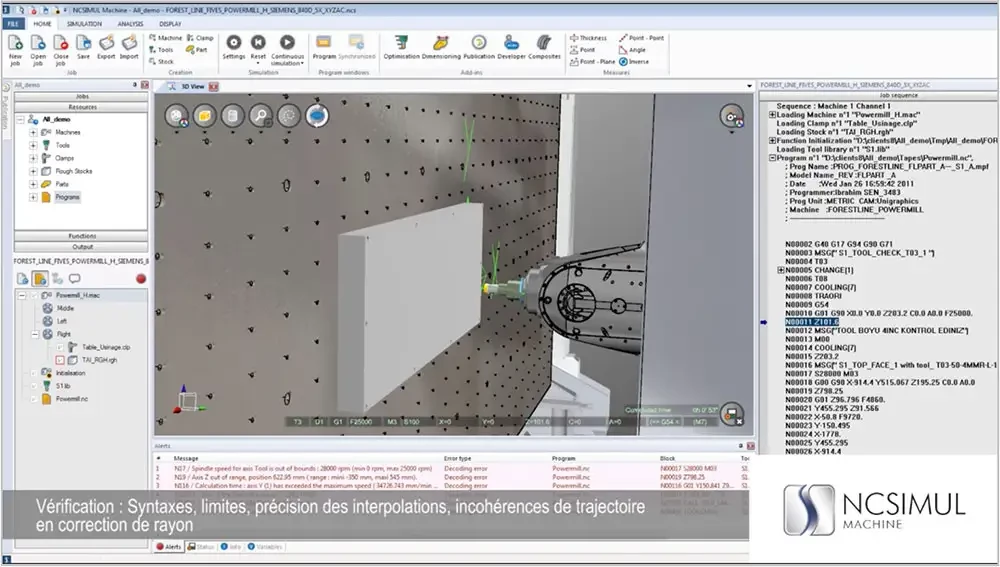The image size is (1000, 567).
Task: Switch to the ANALYSIS ribbon tab
Action: 130,24
